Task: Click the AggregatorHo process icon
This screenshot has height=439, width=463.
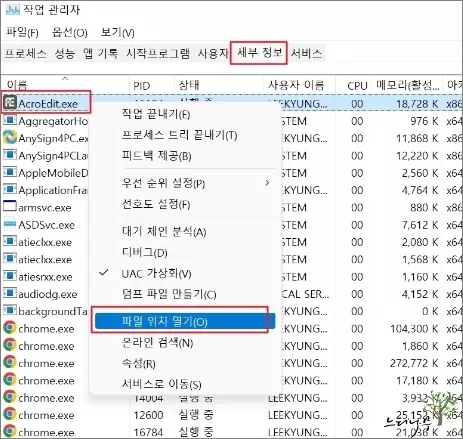Action: click(10, 120)
